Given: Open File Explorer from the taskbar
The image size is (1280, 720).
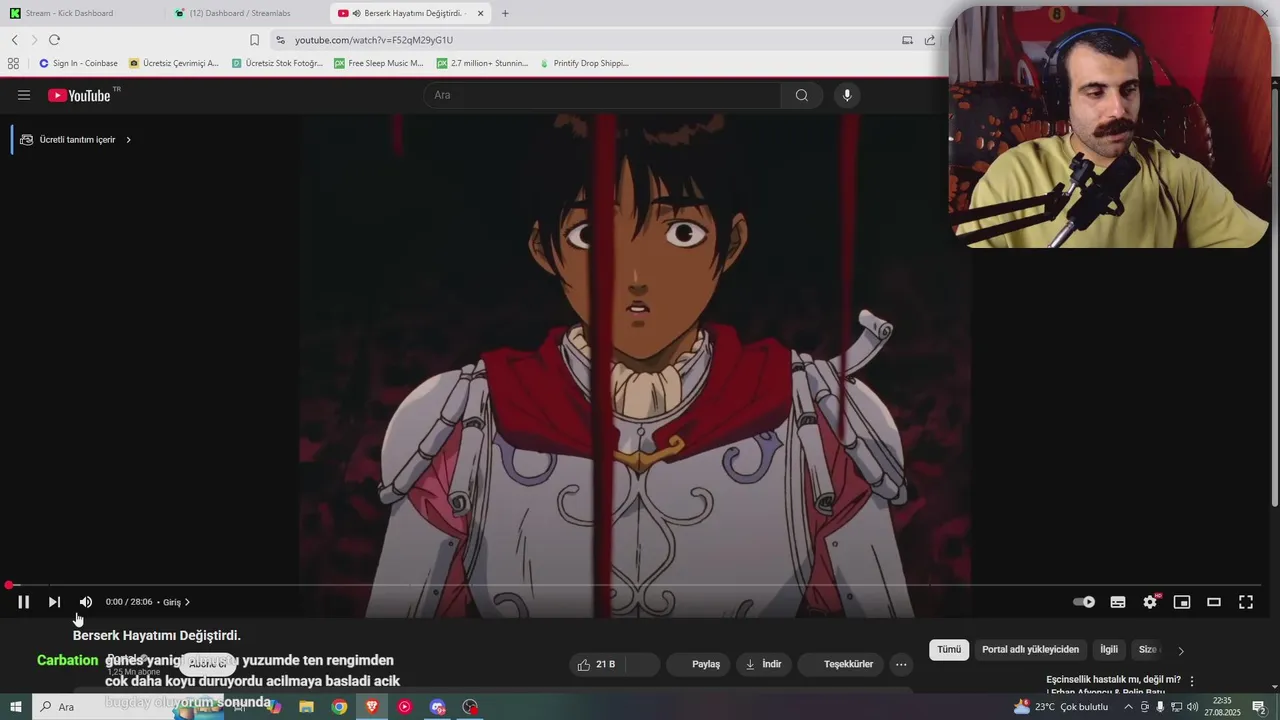Looking at the screenshot, I should (306, 707).
